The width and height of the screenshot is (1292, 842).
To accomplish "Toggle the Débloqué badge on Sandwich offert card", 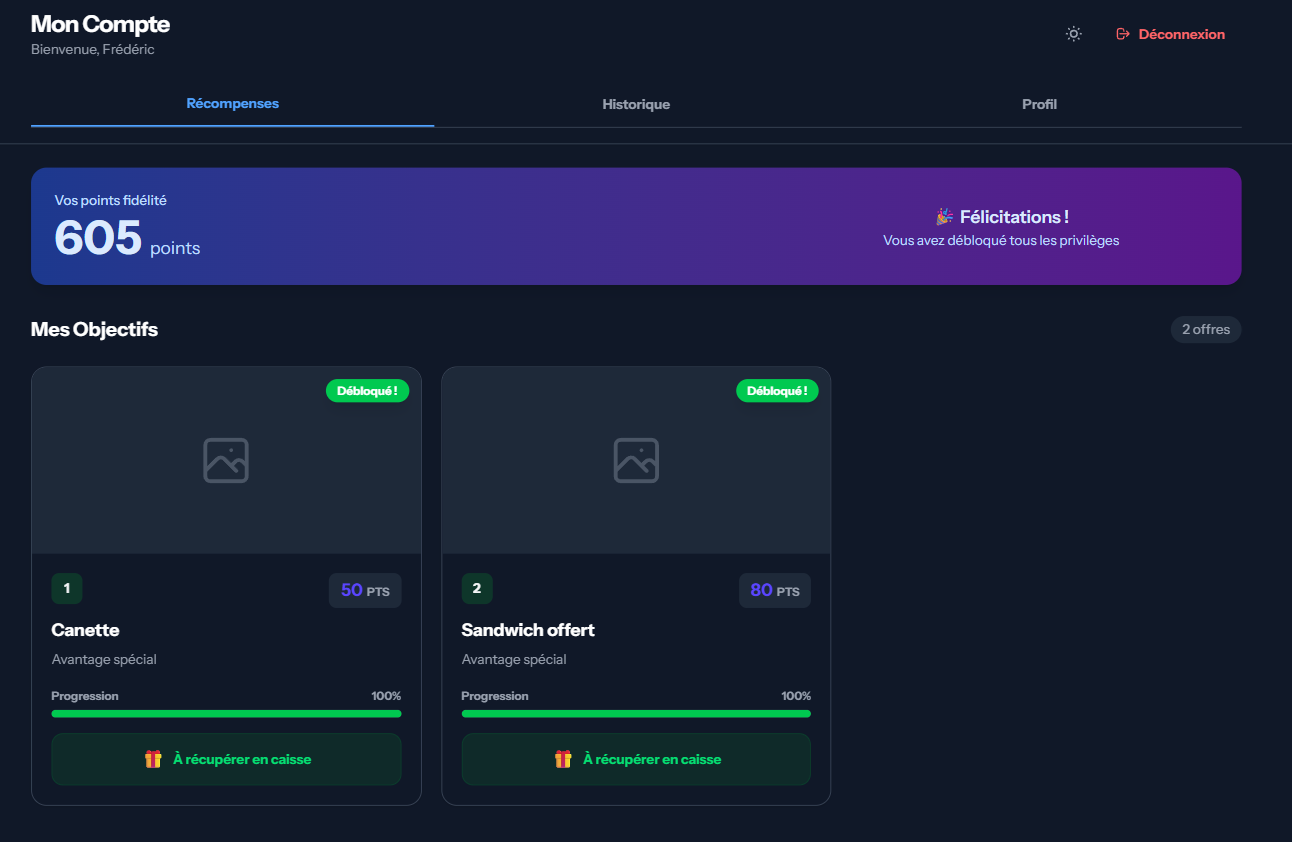I will 777,390.
